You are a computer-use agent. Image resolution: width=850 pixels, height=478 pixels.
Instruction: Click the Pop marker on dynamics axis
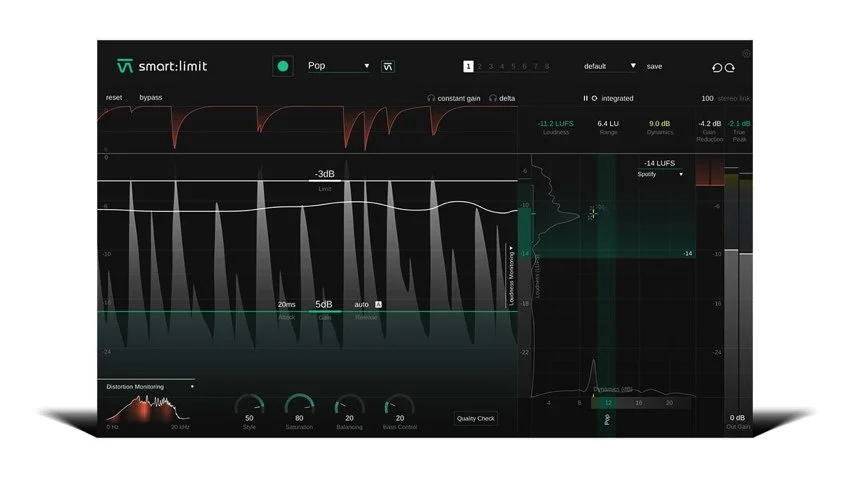tap(607, 419)
